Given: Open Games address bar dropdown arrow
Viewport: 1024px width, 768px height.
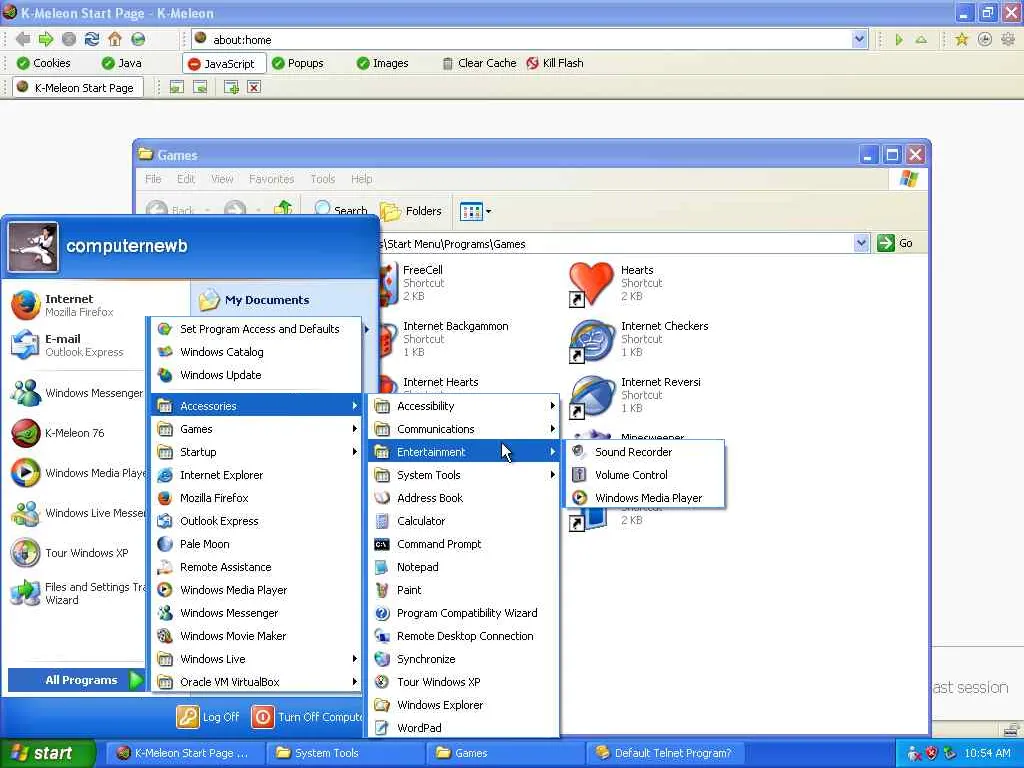Looking at the screenshot, I should pos(861,243).
